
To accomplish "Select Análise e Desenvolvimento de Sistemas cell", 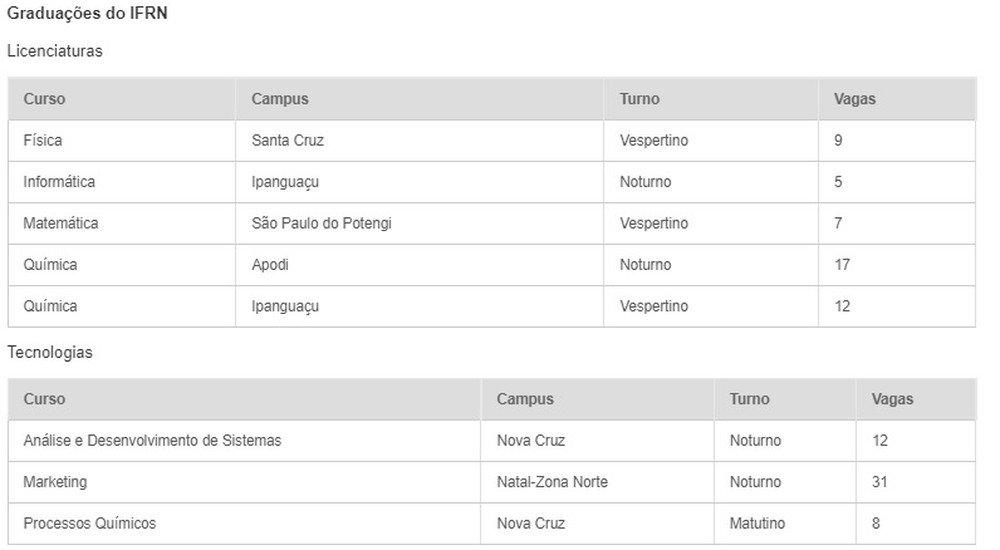I will (x=152, y=440).
